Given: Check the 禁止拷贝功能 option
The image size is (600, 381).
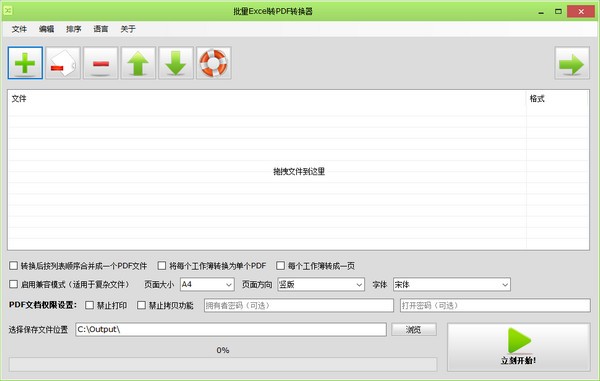Looking at the screenshot, I should pos(141,305).
